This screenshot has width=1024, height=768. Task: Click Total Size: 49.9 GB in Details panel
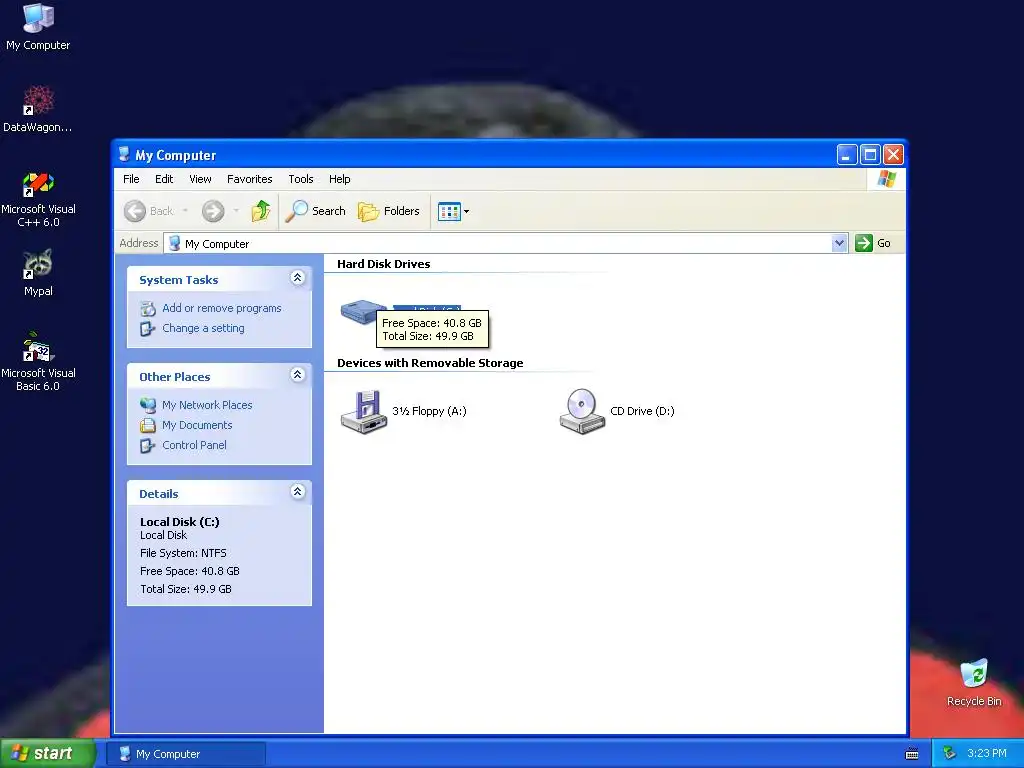click(185, 589)
